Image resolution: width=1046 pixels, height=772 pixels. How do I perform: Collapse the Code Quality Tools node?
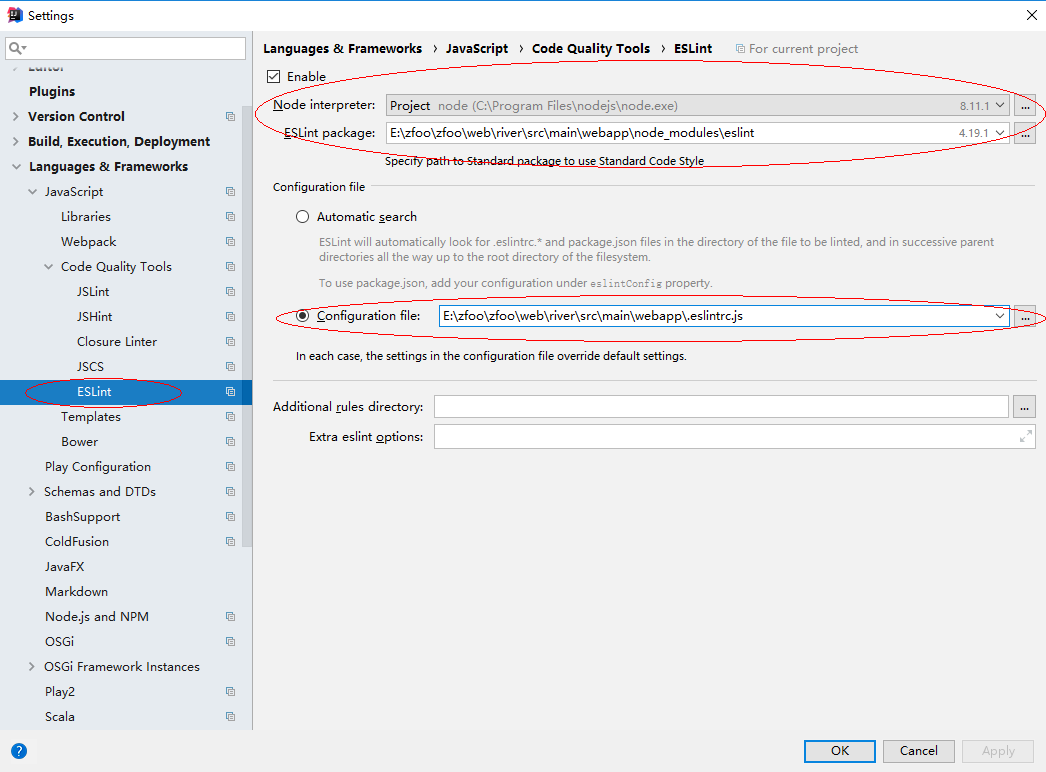tap(49, 267)
